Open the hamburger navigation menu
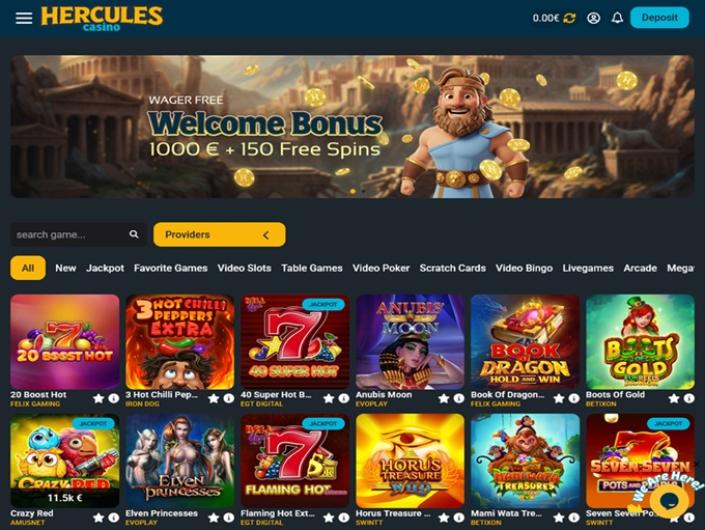Viewport: 705px width, 530px height. pos(24,18)
